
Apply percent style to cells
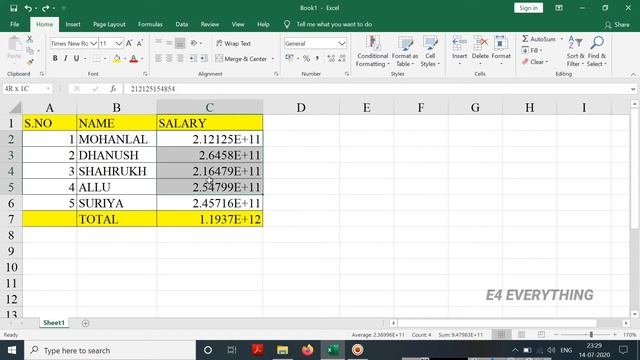pos(307,59)
